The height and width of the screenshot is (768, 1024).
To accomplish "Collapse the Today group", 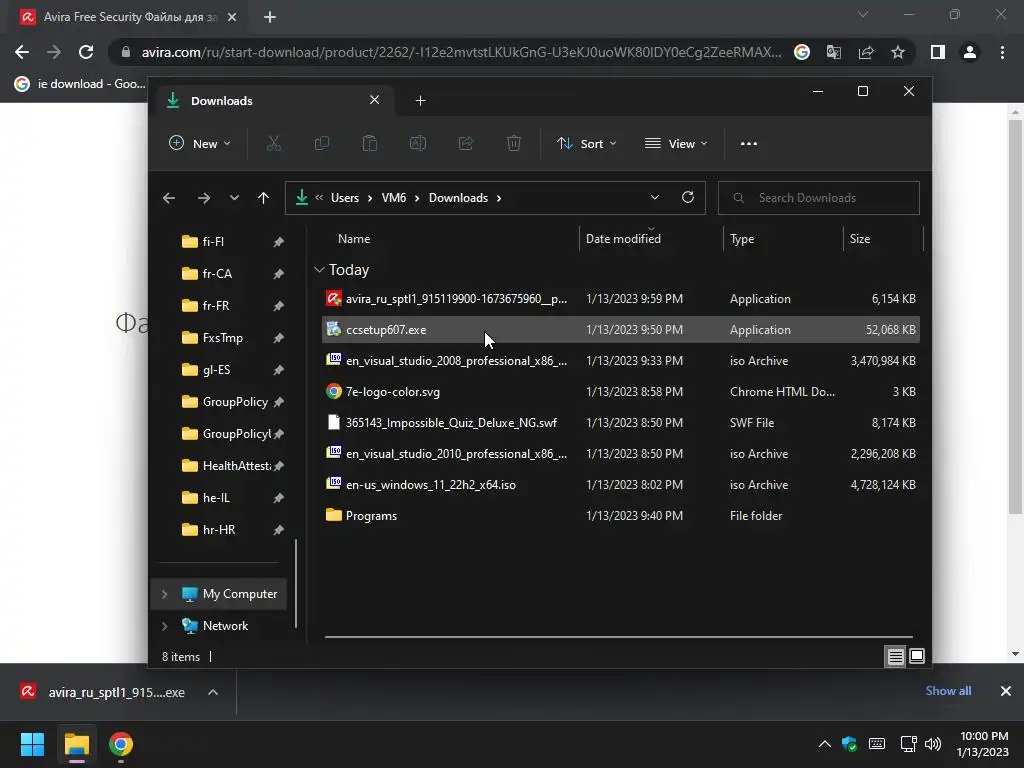I will click(319, 270).
